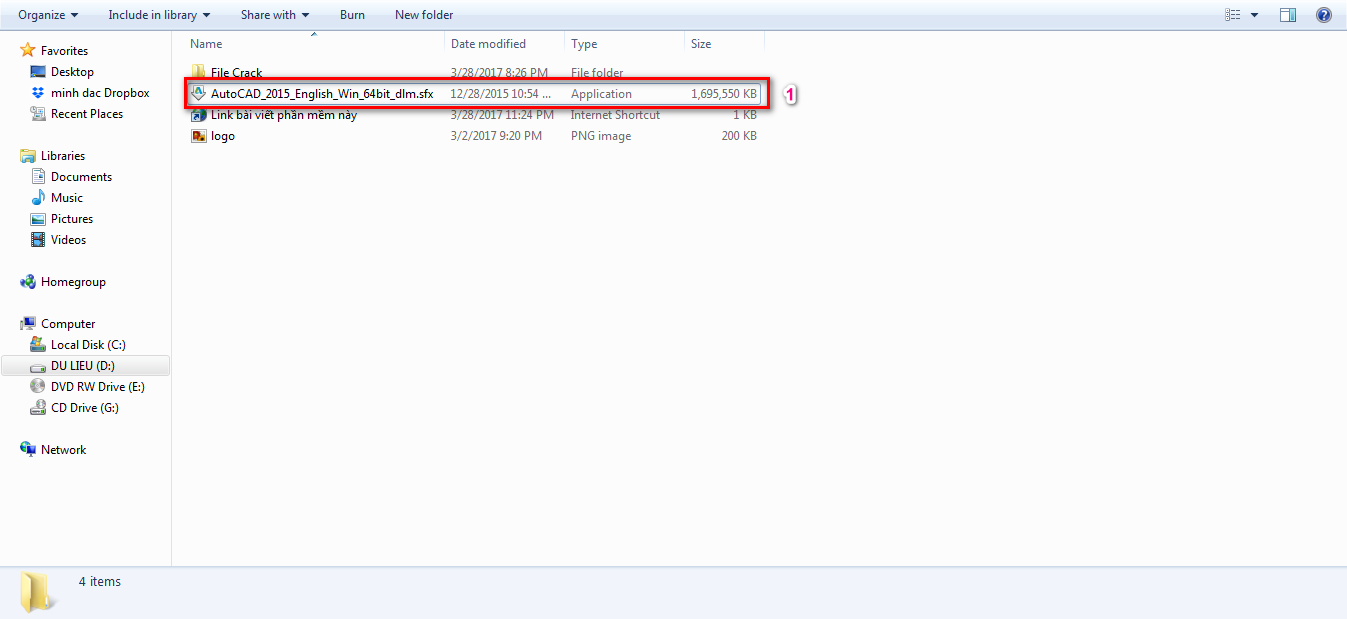Open minh dac Dropbox folder

[x=100, y=93]
